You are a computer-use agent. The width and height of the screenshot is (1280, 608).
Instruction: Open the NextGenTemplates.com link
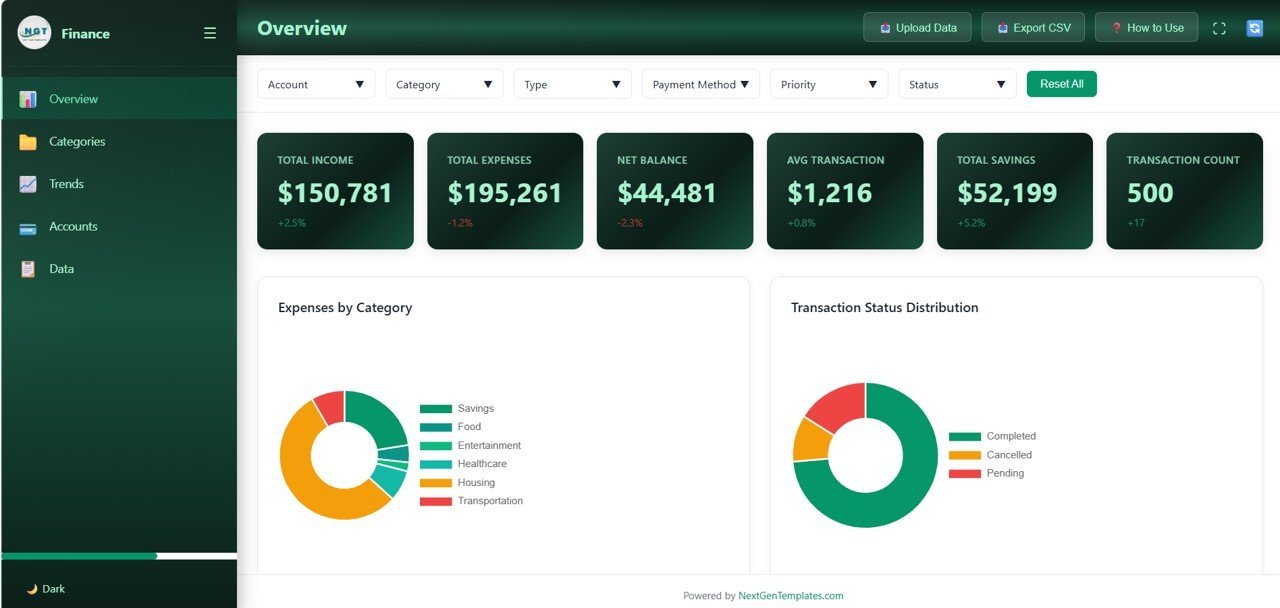[789, 595]
